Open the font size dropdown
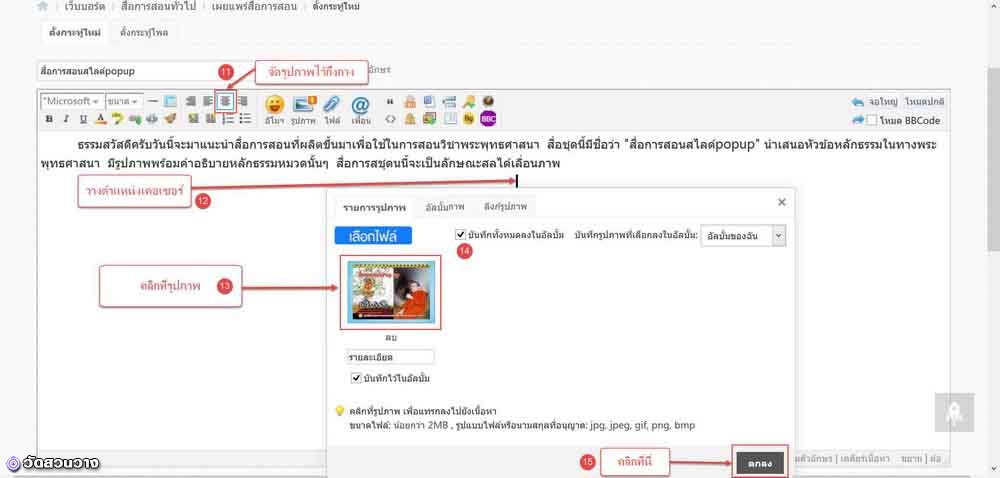 123,101
